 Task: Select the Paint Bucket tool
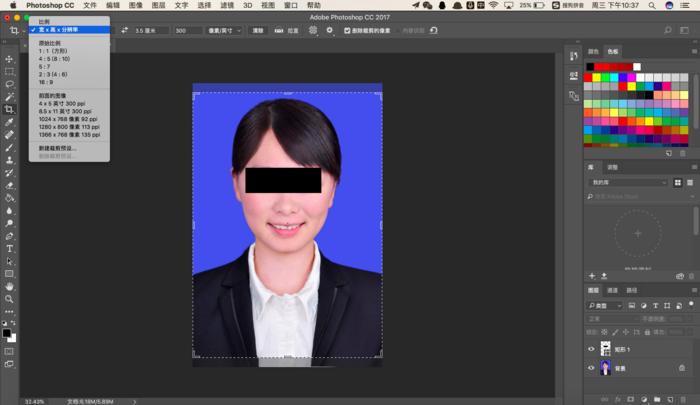tap(9, 198)
